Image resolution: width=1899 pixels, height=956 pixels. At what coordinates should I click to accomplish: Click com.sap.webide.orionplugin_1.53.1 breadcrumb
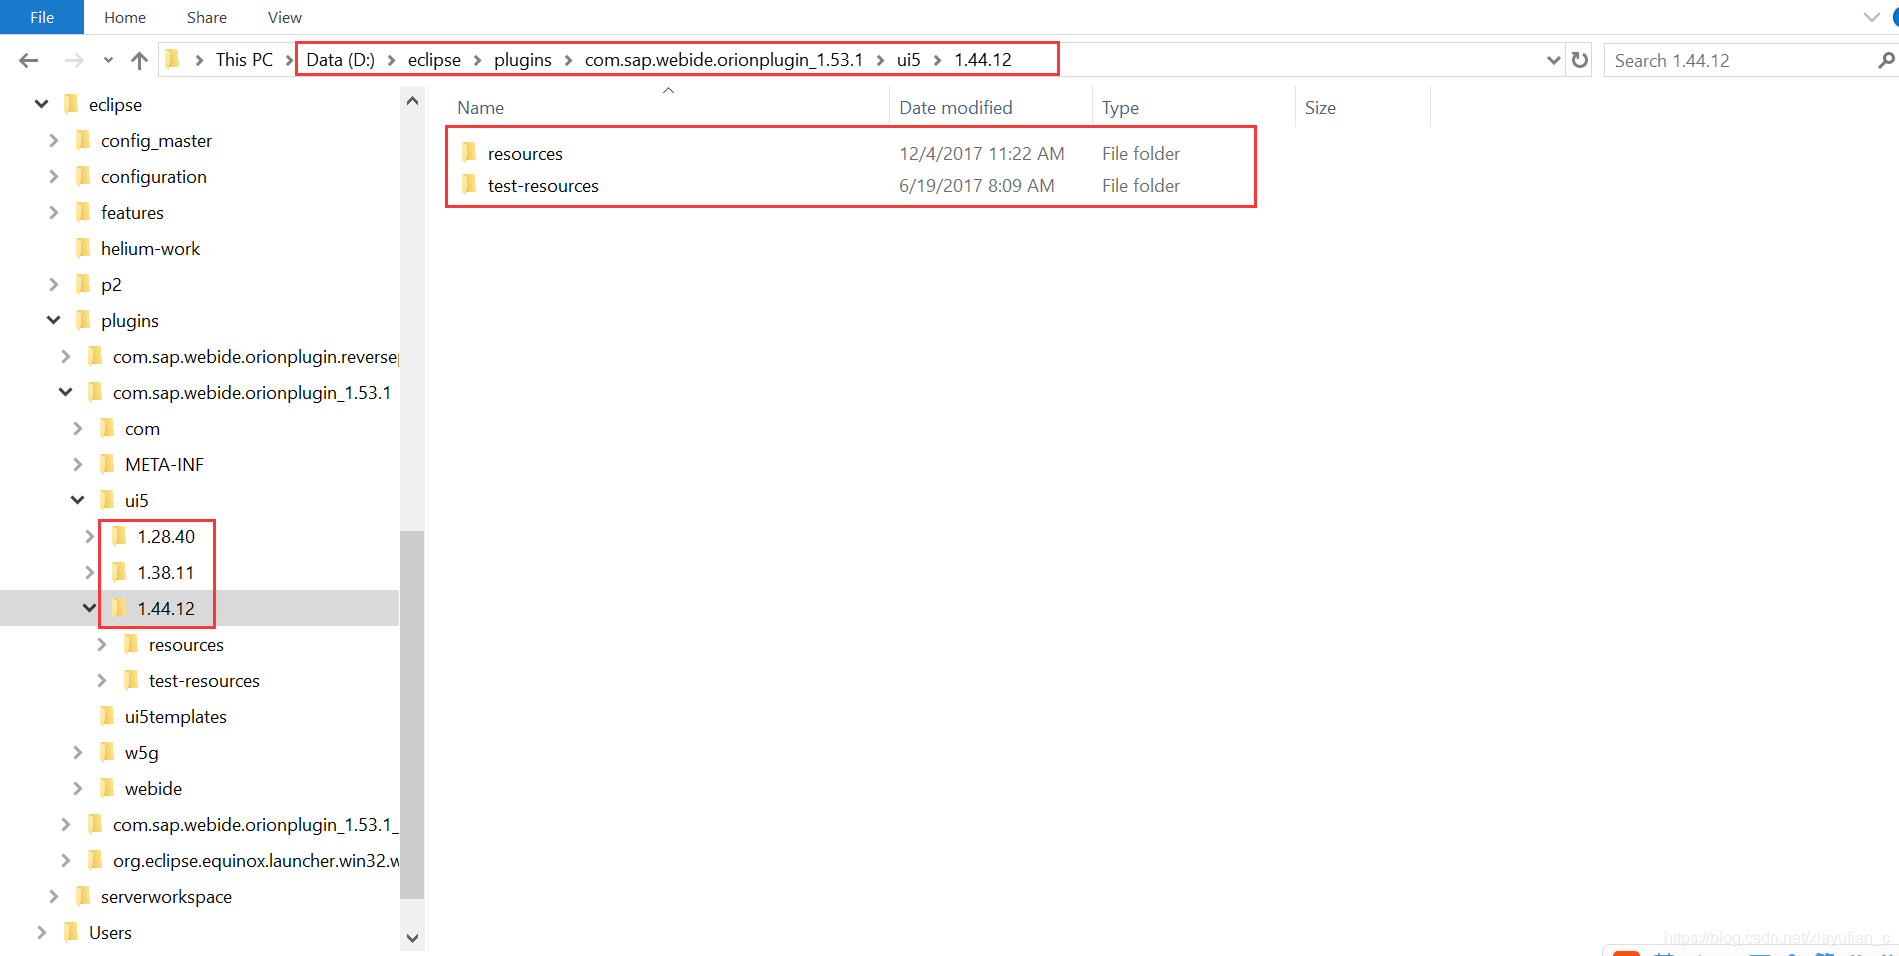tap(724, 60)
